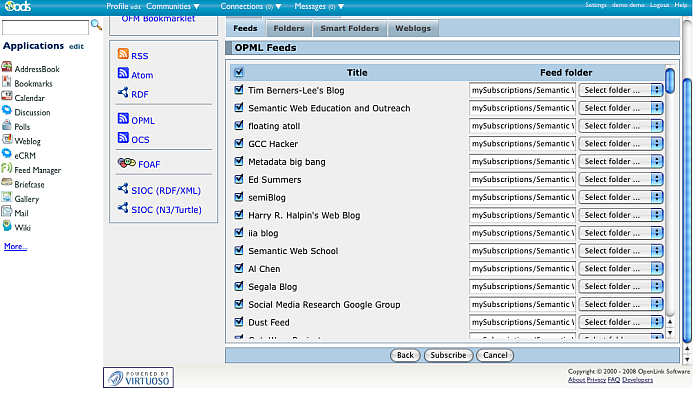This screenshot has height=401, width=700.
Task: Click the RSS feed icon
Action: pos(123,56)
